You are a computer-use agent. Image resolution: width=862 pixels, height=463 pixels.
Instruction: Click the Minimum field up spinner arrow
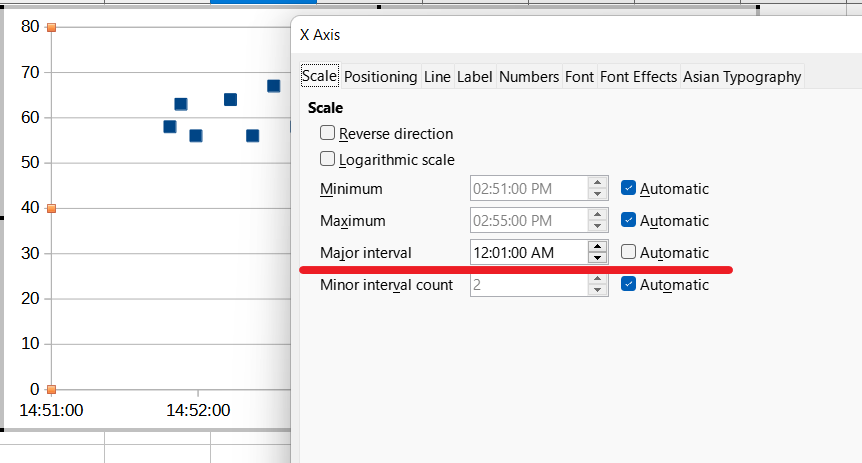(598, 183)
